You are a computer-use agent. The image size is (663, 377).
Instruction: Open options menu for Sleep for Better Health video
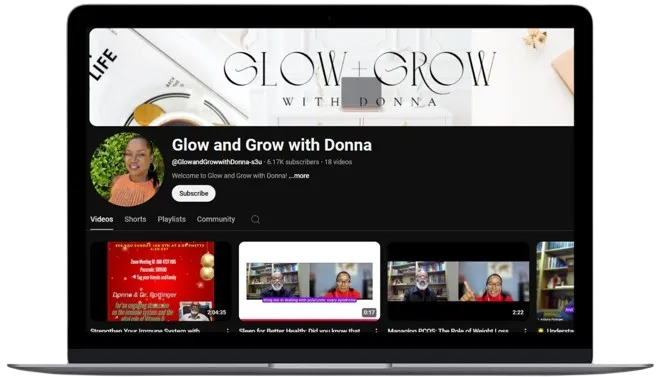point(376,331)
